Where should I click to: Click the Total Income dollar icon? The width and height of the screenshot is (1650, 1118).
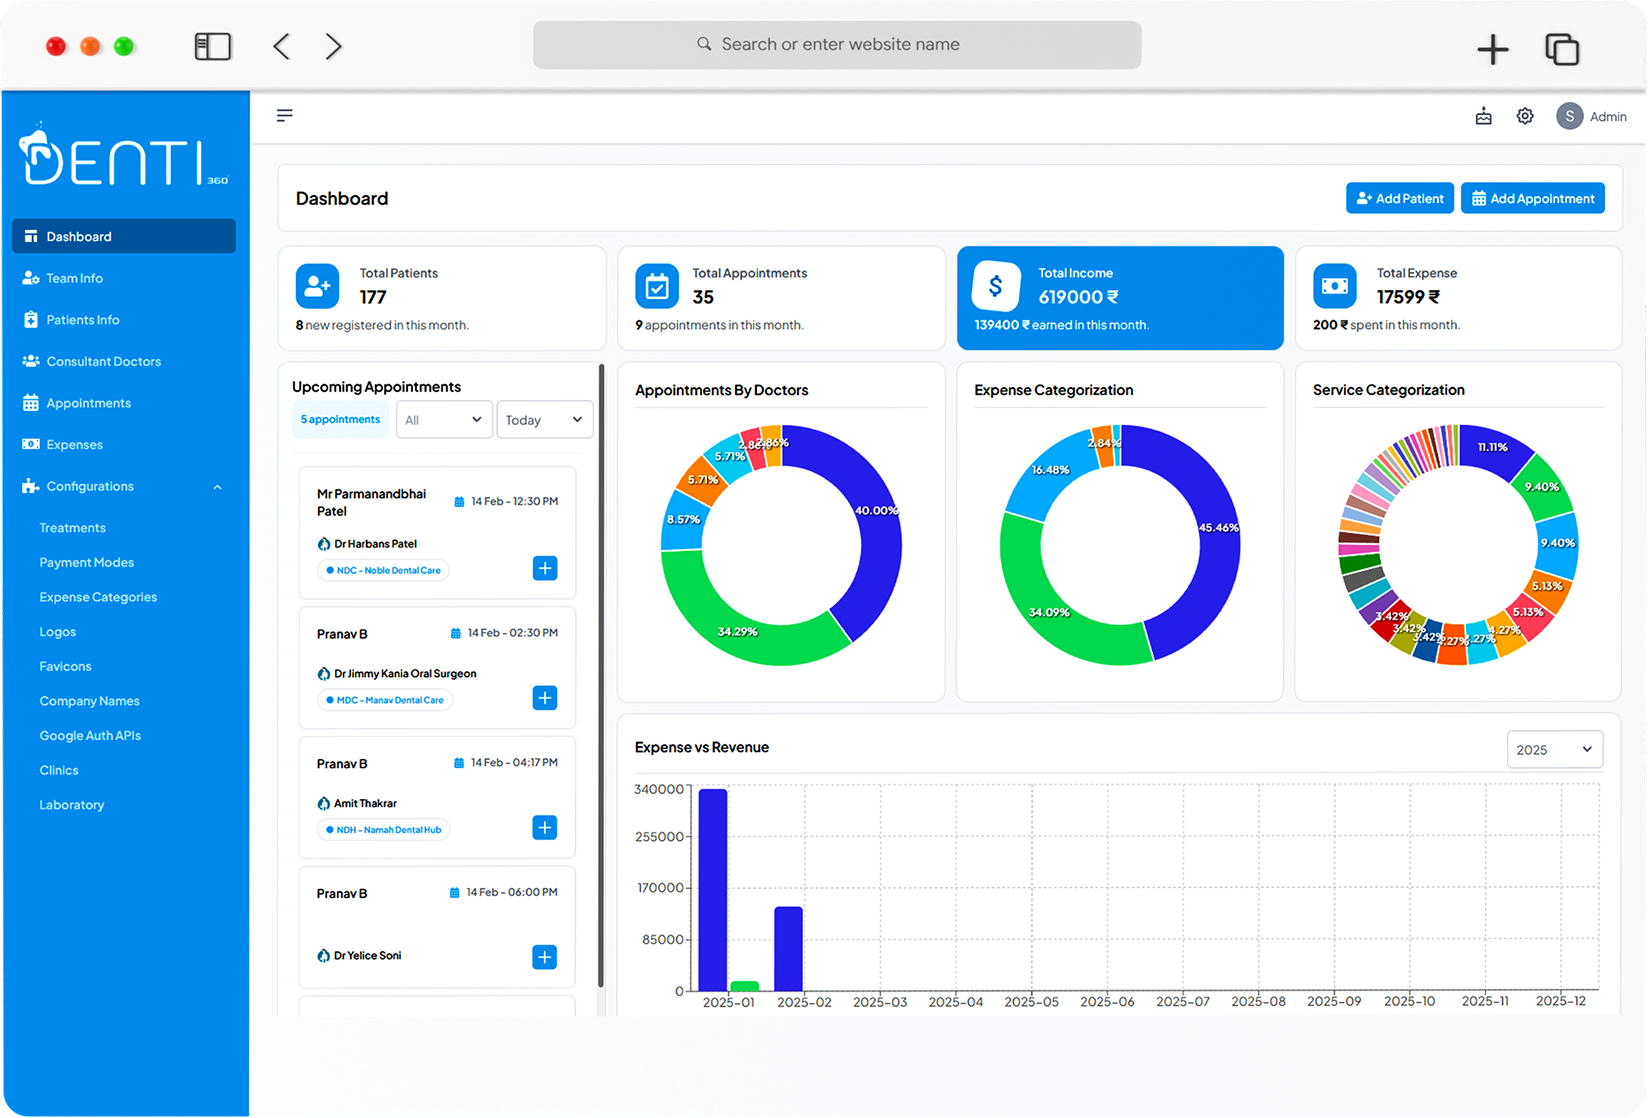pos(995,285)
